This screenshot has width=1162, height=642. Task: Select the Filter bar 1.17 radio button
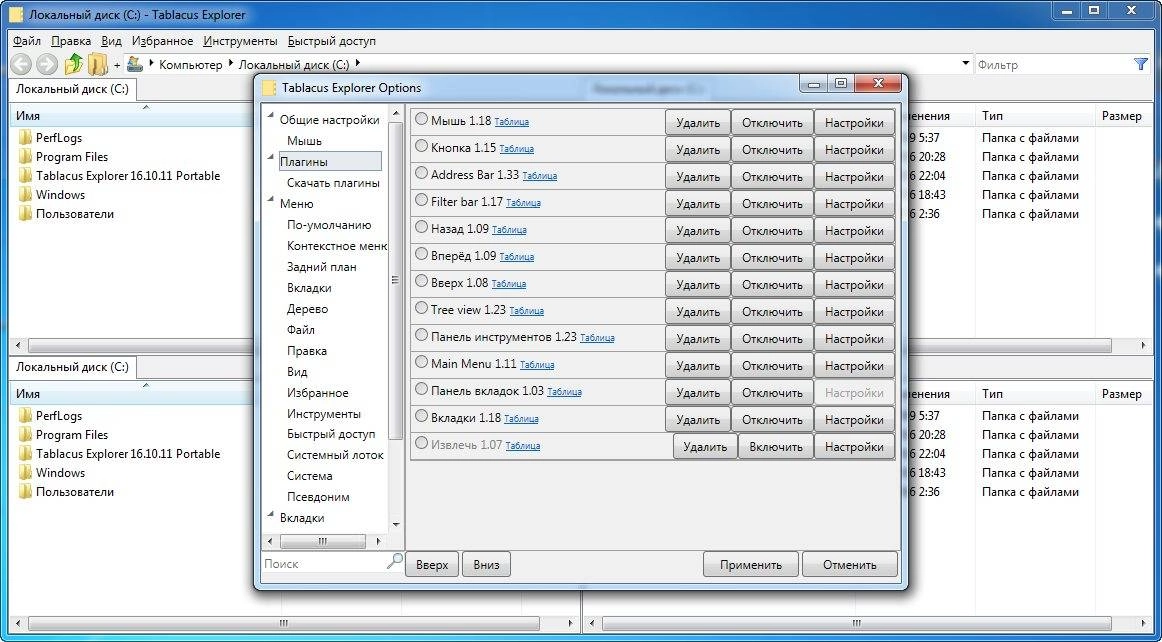tap(422, 199)
